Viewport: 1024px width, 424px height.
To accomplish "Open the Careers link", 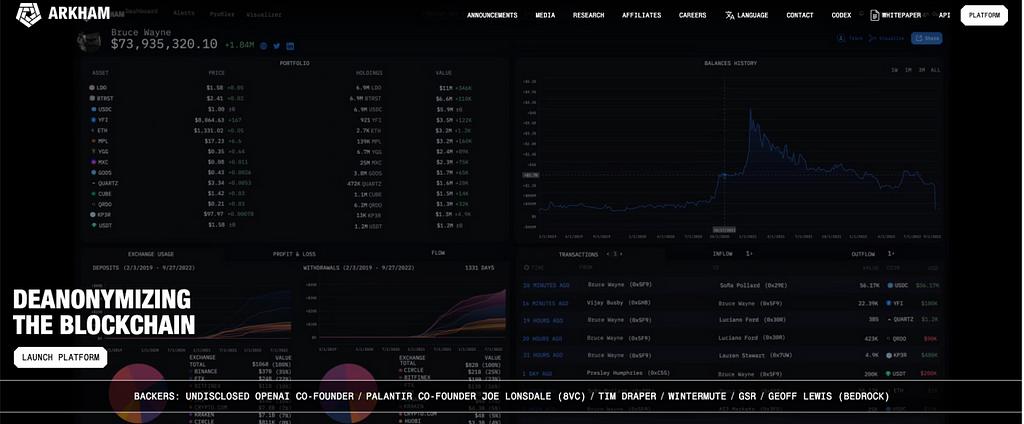I will tap(692, 15).
